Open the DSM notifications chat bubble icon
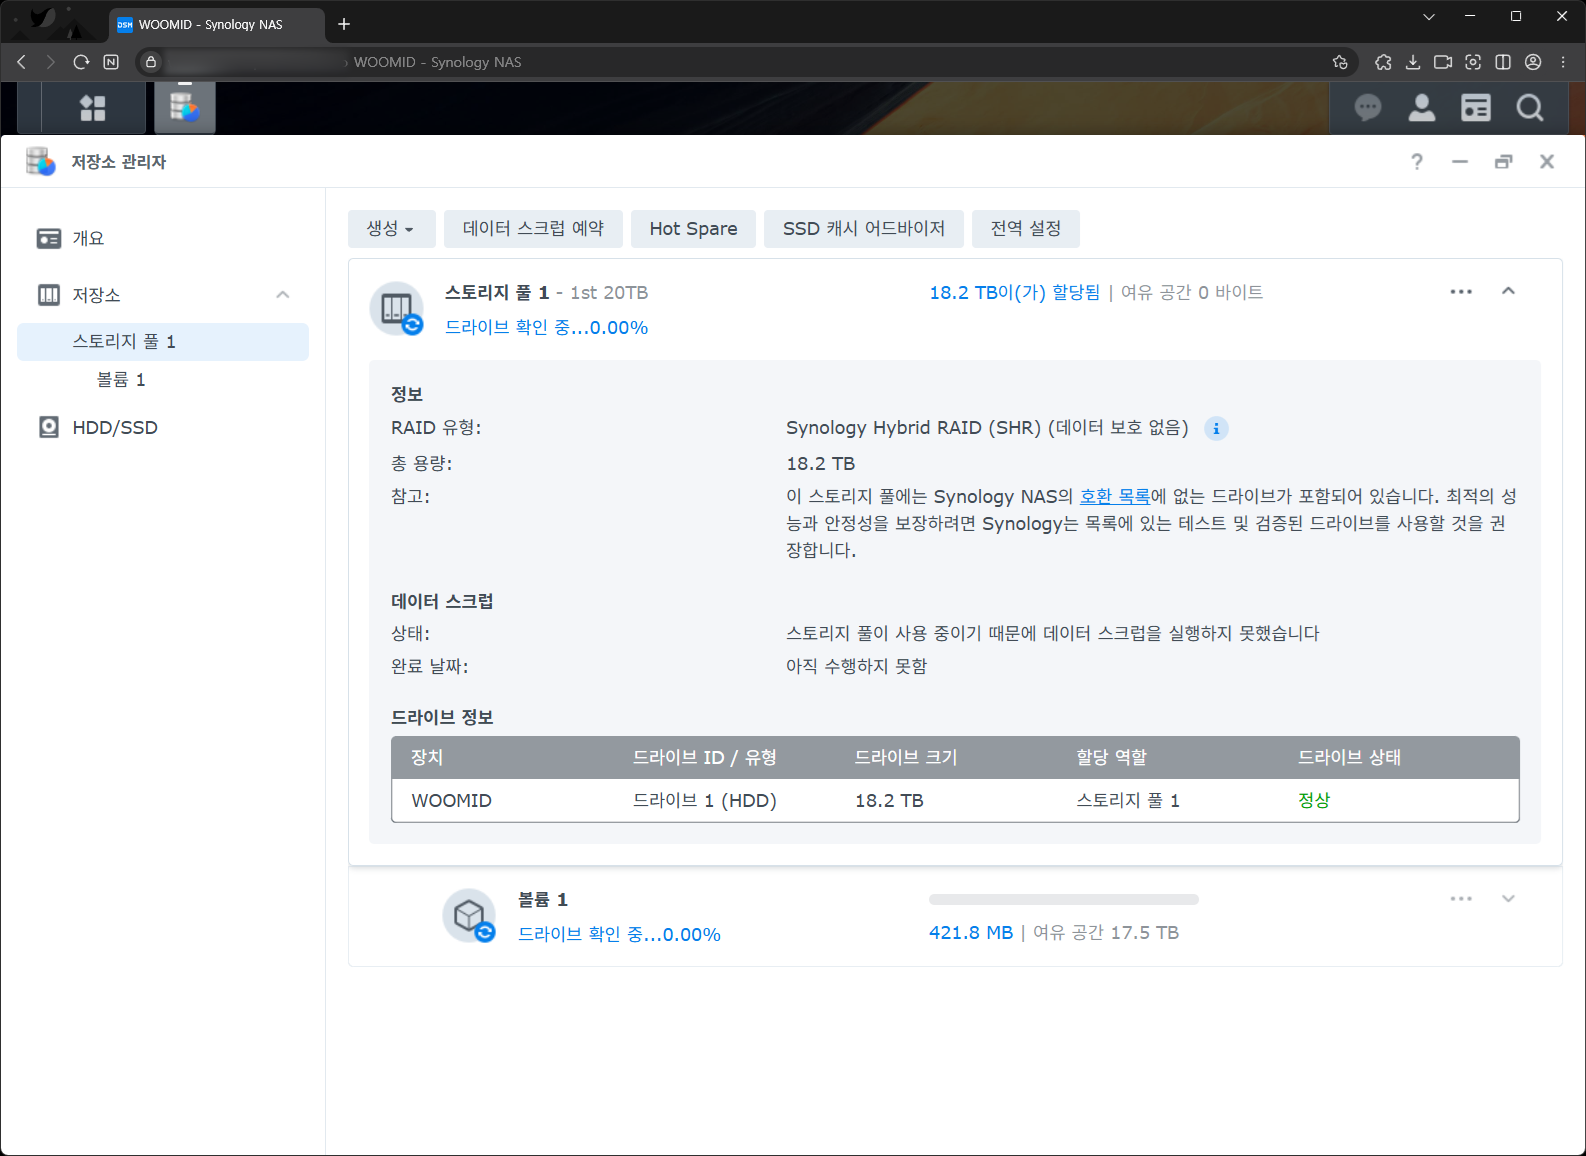Image resolution: width=1586 pixels, height=1156 pixels. pos(1367,108)
